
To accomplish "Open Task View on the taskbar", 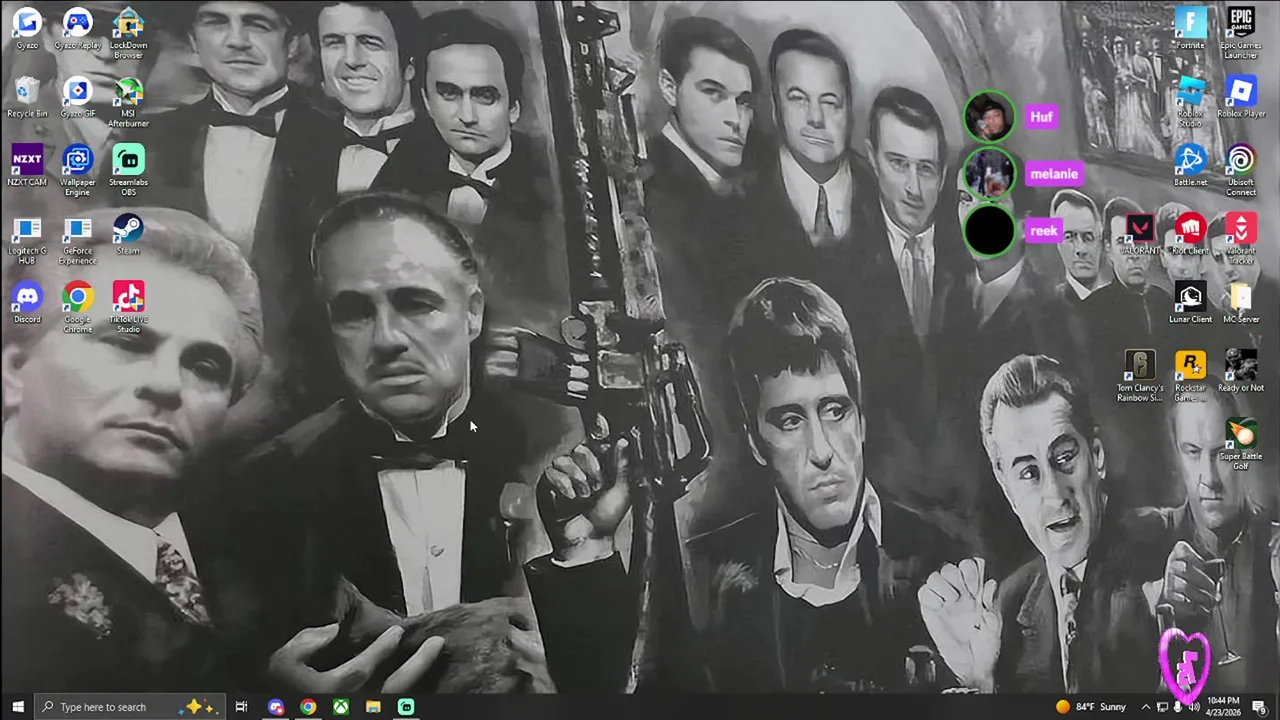I will click(241, 707).
